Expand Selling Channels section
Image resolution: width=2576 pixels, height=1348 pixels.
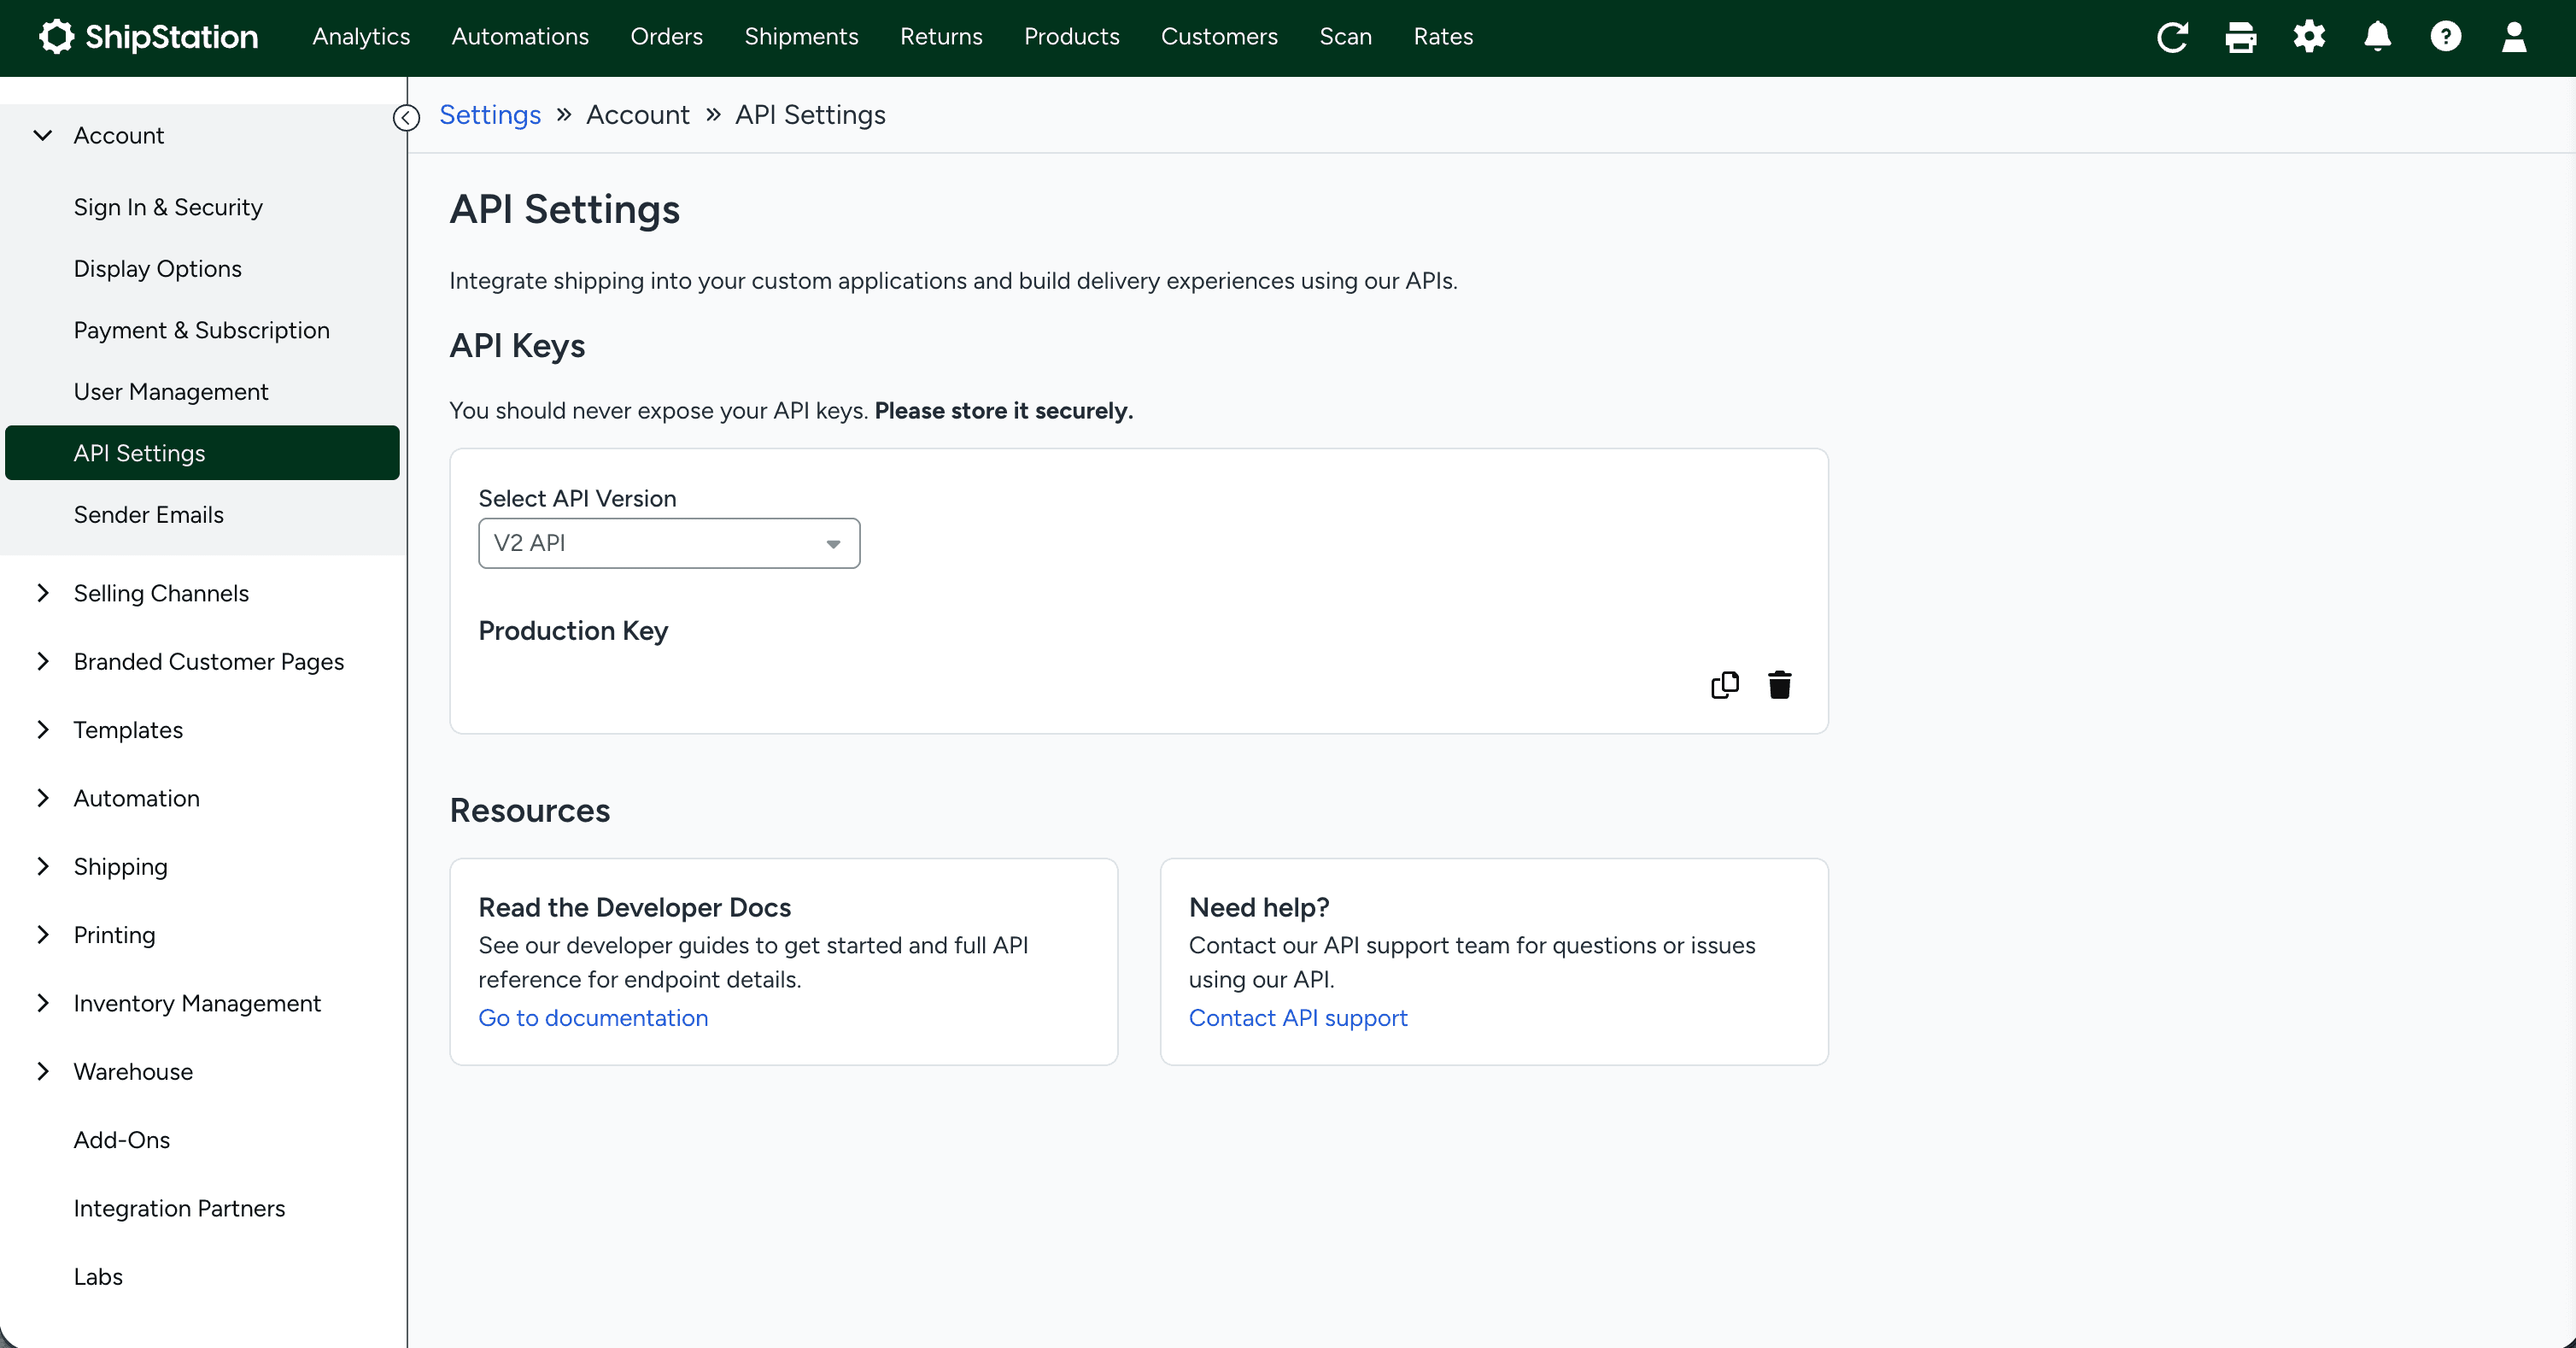click(x=43, y=593)
